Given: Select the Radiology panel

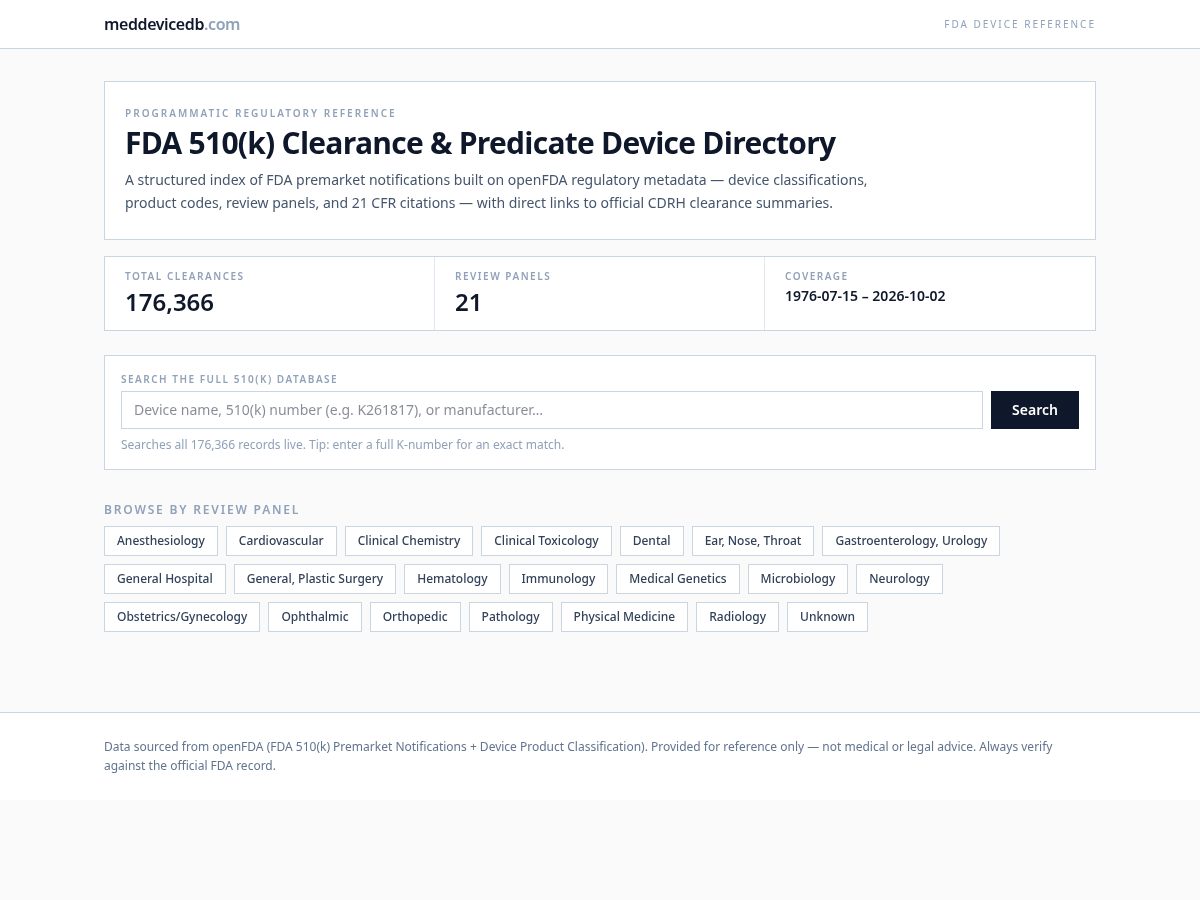Looking at the screenshot, I should (x=738, y=617).
